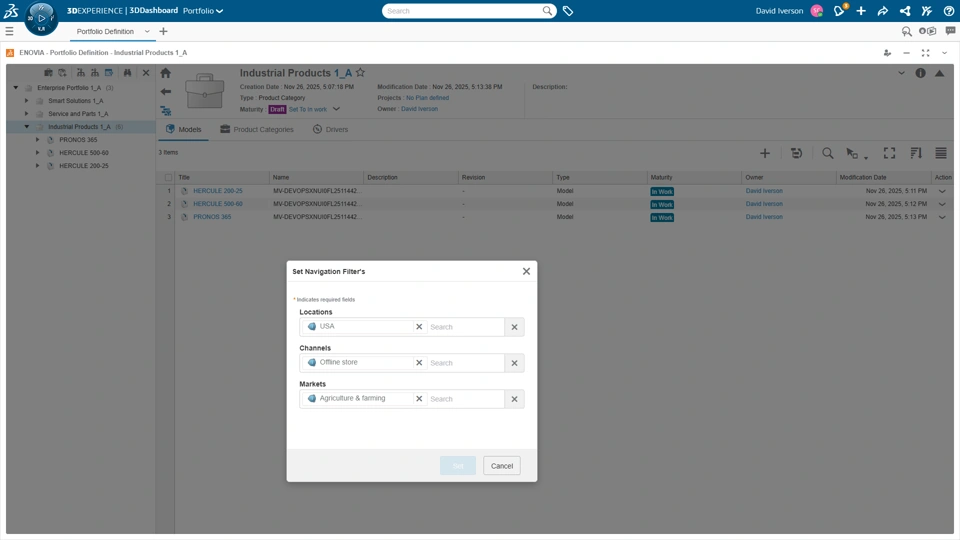Open notifications bell

pyautogui.click(x=839, y=10)
